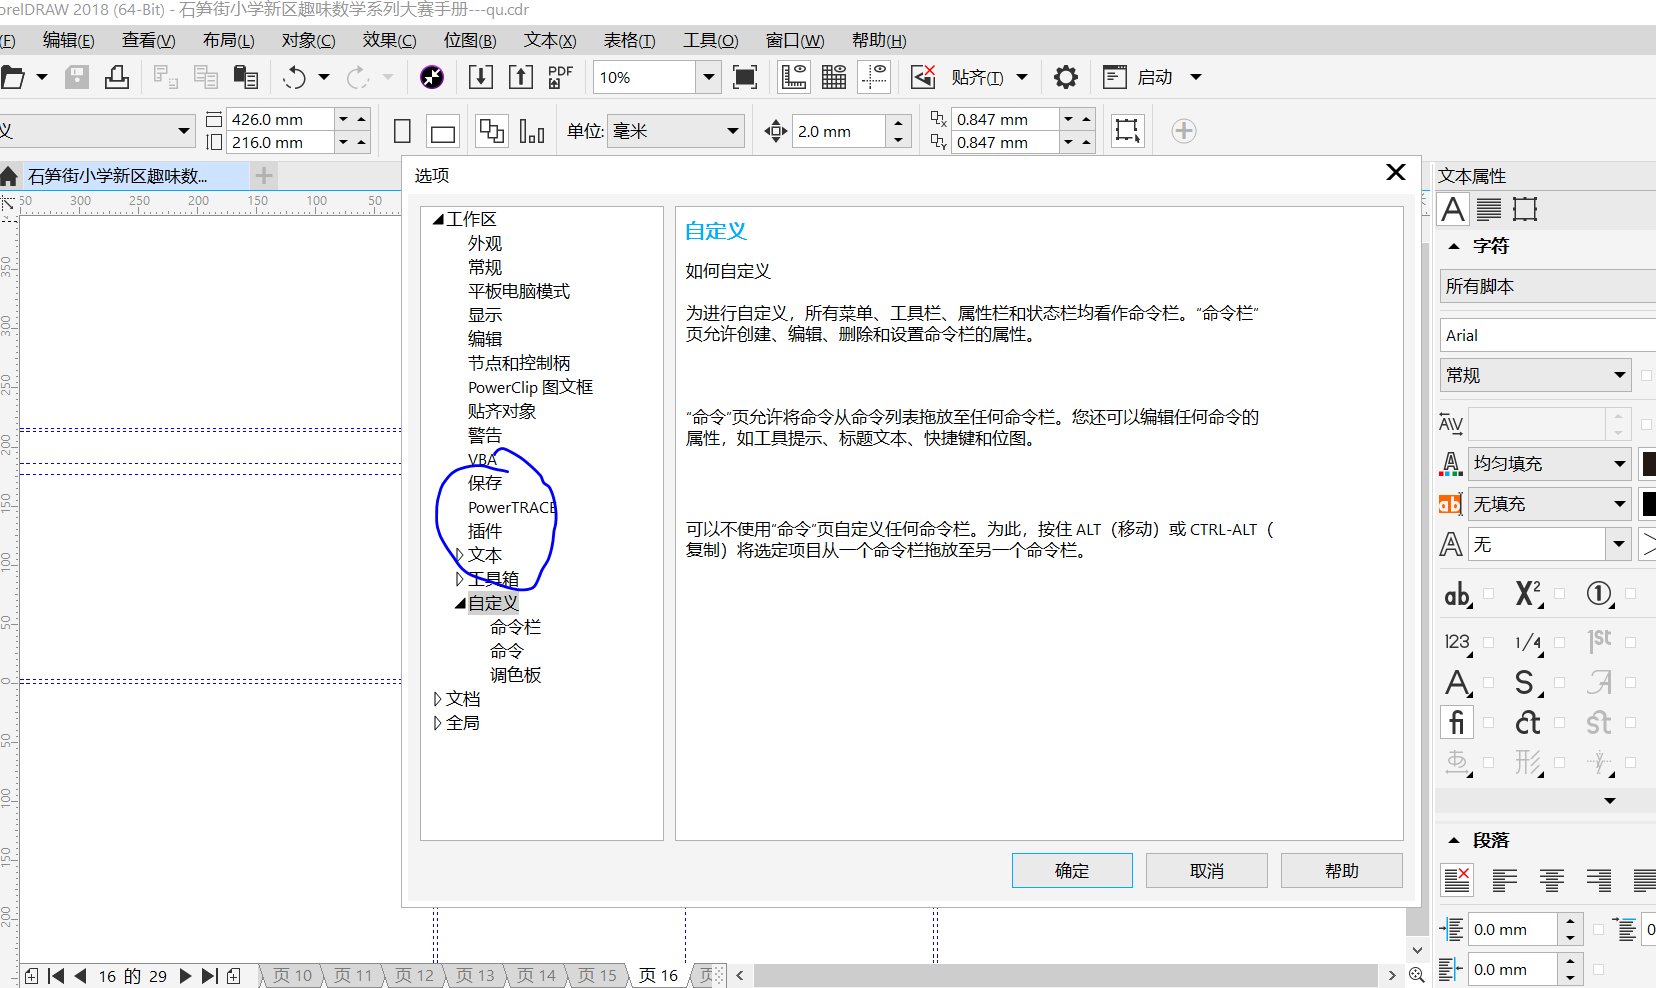Select the Paragraph icon in Text Properties
This screenshot has height=988, width=1656.
[1489, 209]
